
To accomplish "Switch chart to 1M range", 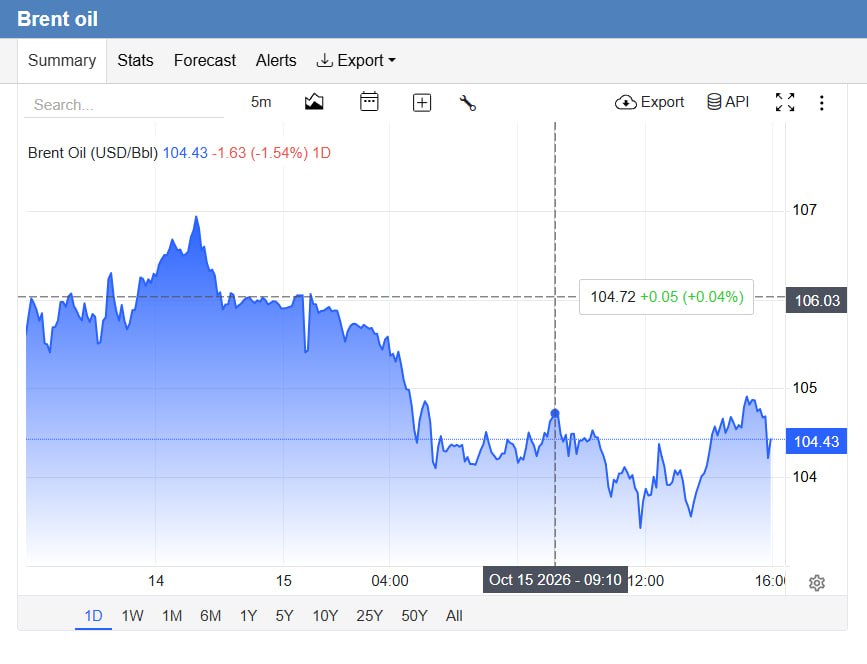I will [172, 616].
